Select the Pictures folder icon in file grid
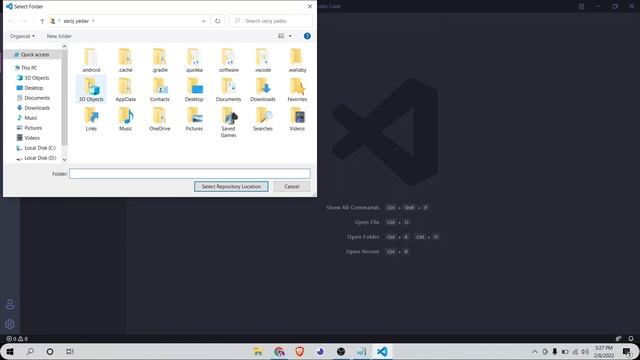This screenshot has height=360, width=640. [x=194, y=119]
